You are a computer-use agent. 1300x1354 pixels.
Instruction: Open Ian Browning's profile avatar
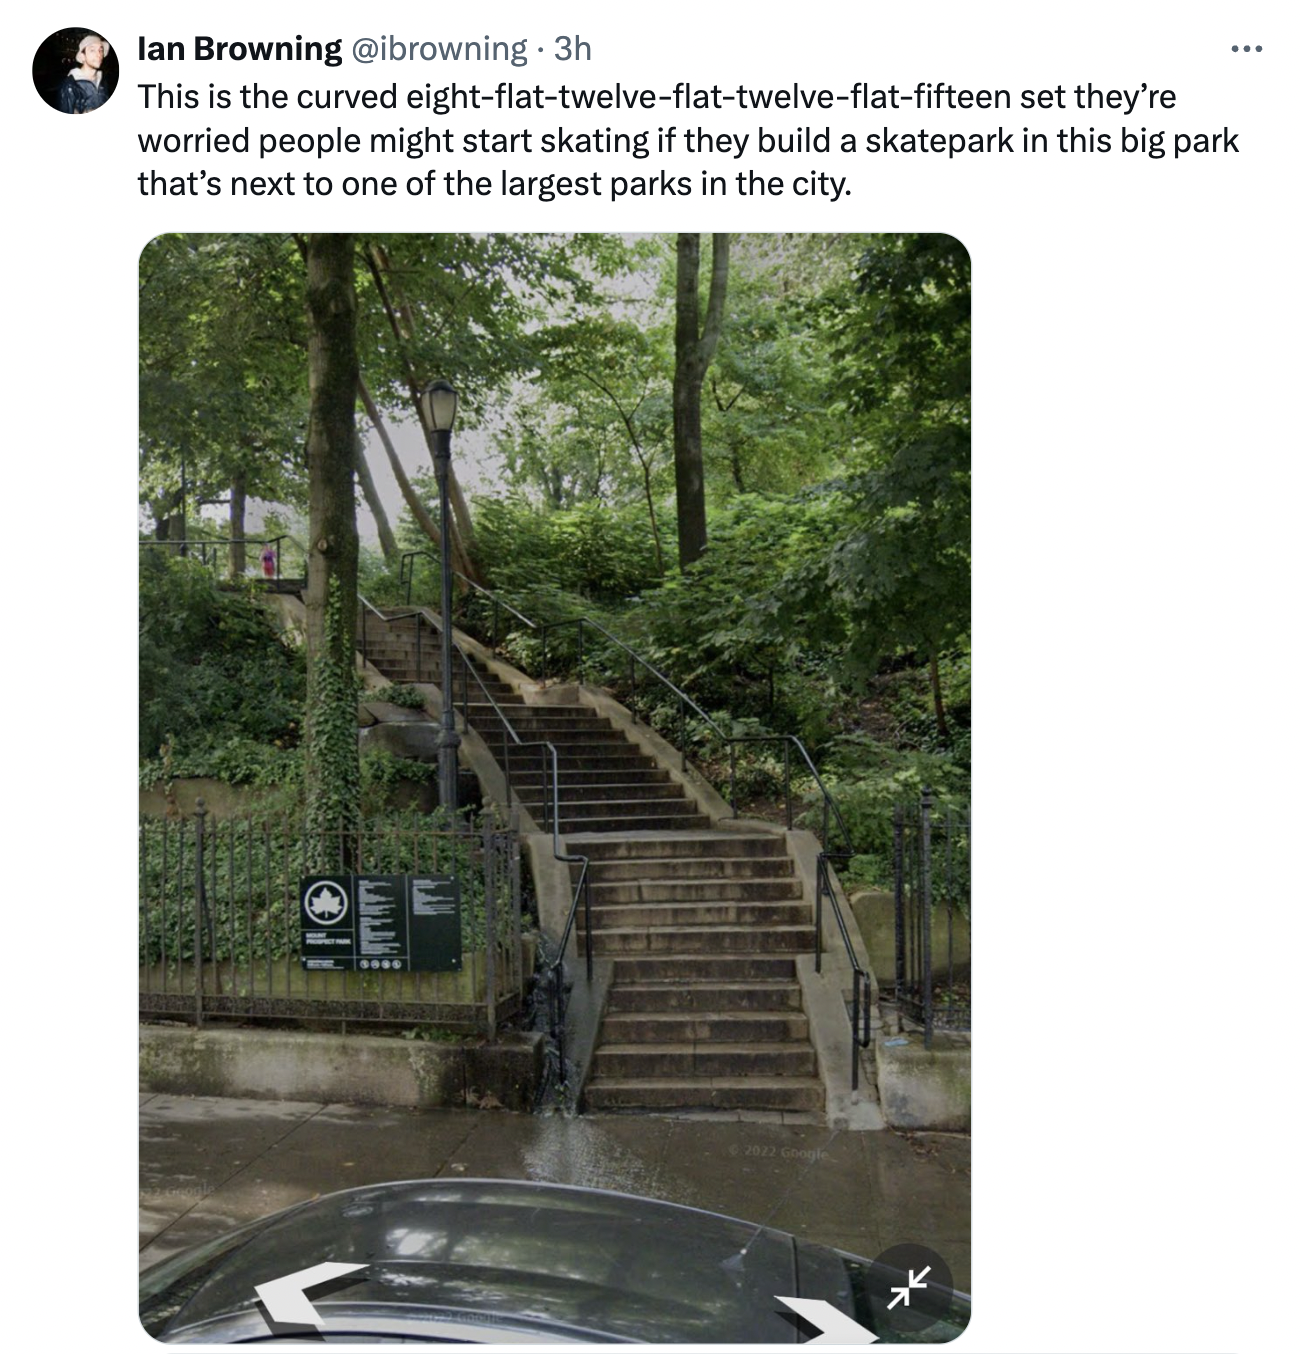[x=76, y=70]
